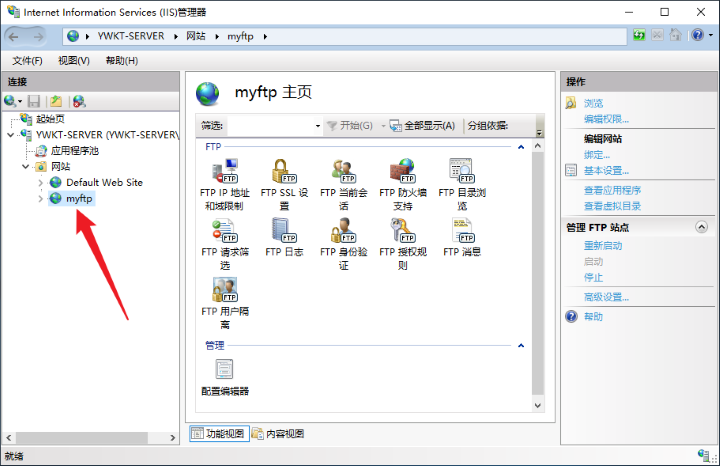720x466 pixels.
Task: Click the save icon in connections toolbar
Action: [x=34, y=101]
